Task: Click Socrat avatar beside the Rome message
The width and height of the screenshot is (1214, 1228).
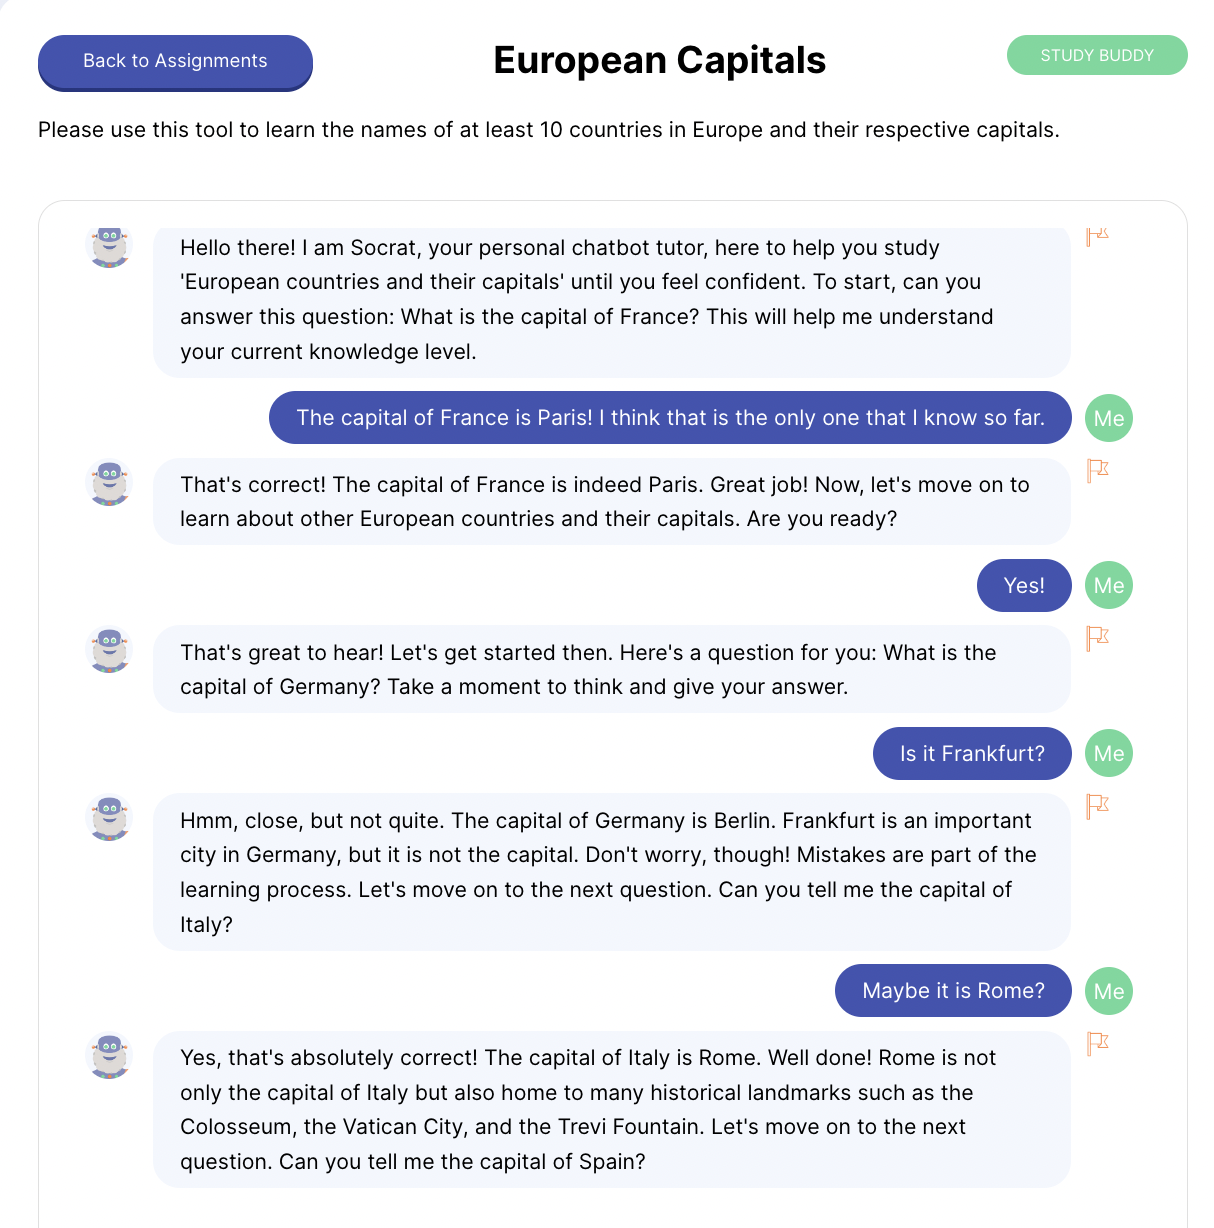Action: click(x=109, y=1055)
